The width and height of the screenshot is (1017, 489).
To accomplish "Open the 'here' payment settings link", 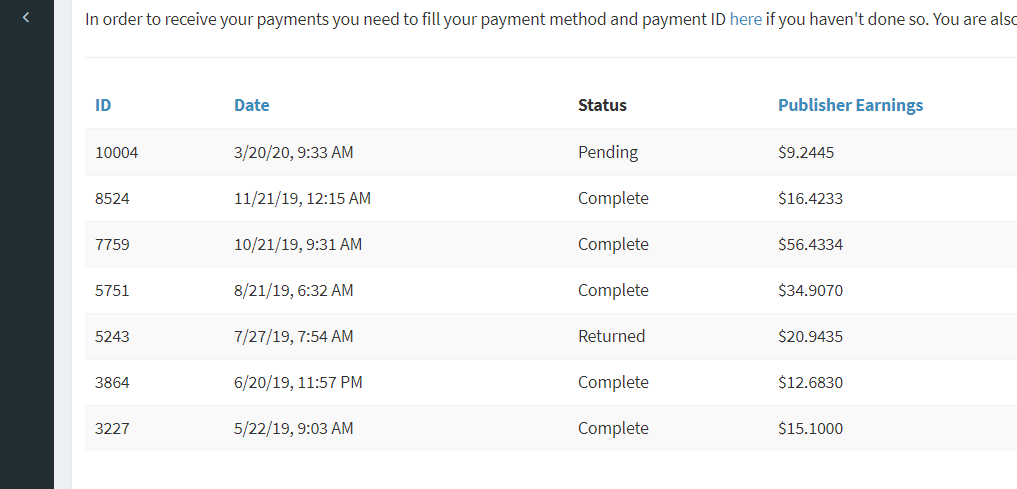I will pos(745,19).
